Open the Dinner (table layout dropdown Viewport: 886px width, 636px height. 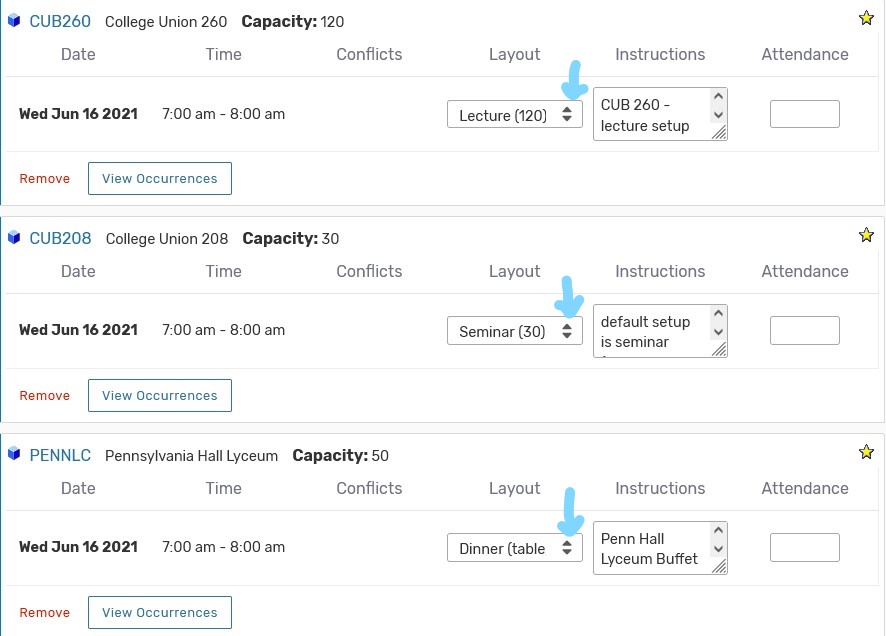(x=515, y=548)
